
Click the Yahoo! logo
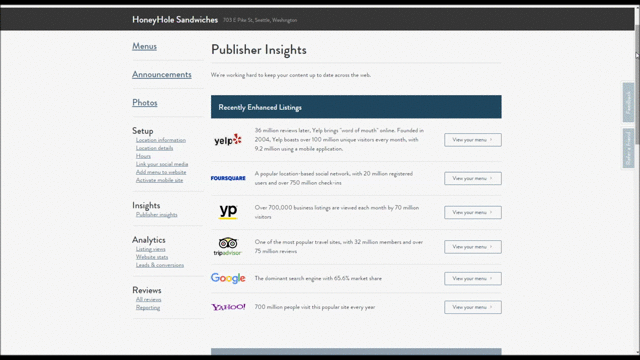(x=228, y=307)
